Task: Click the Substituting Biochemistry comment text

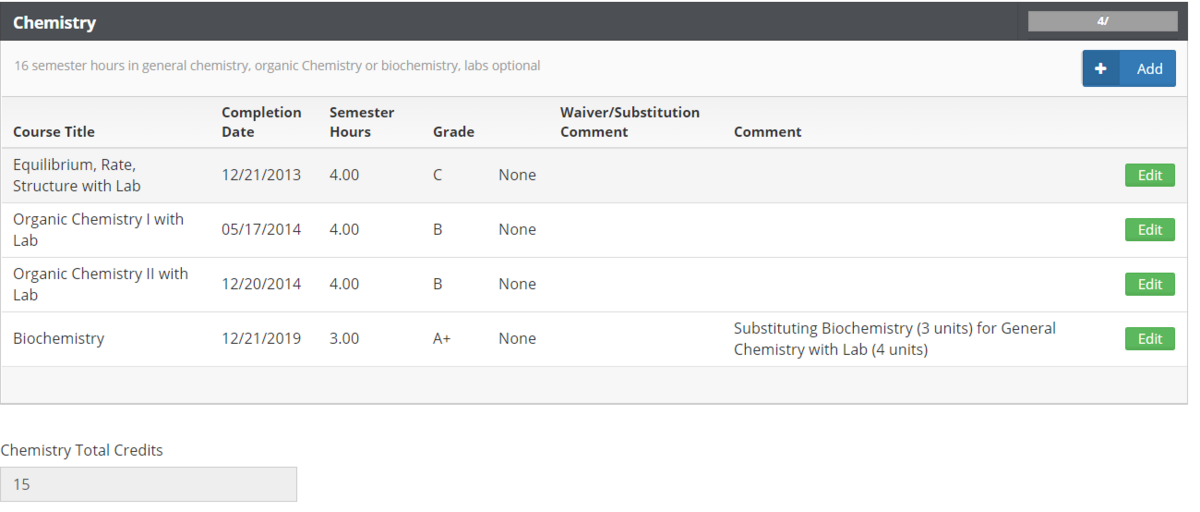Action: (x=894, y=339)
